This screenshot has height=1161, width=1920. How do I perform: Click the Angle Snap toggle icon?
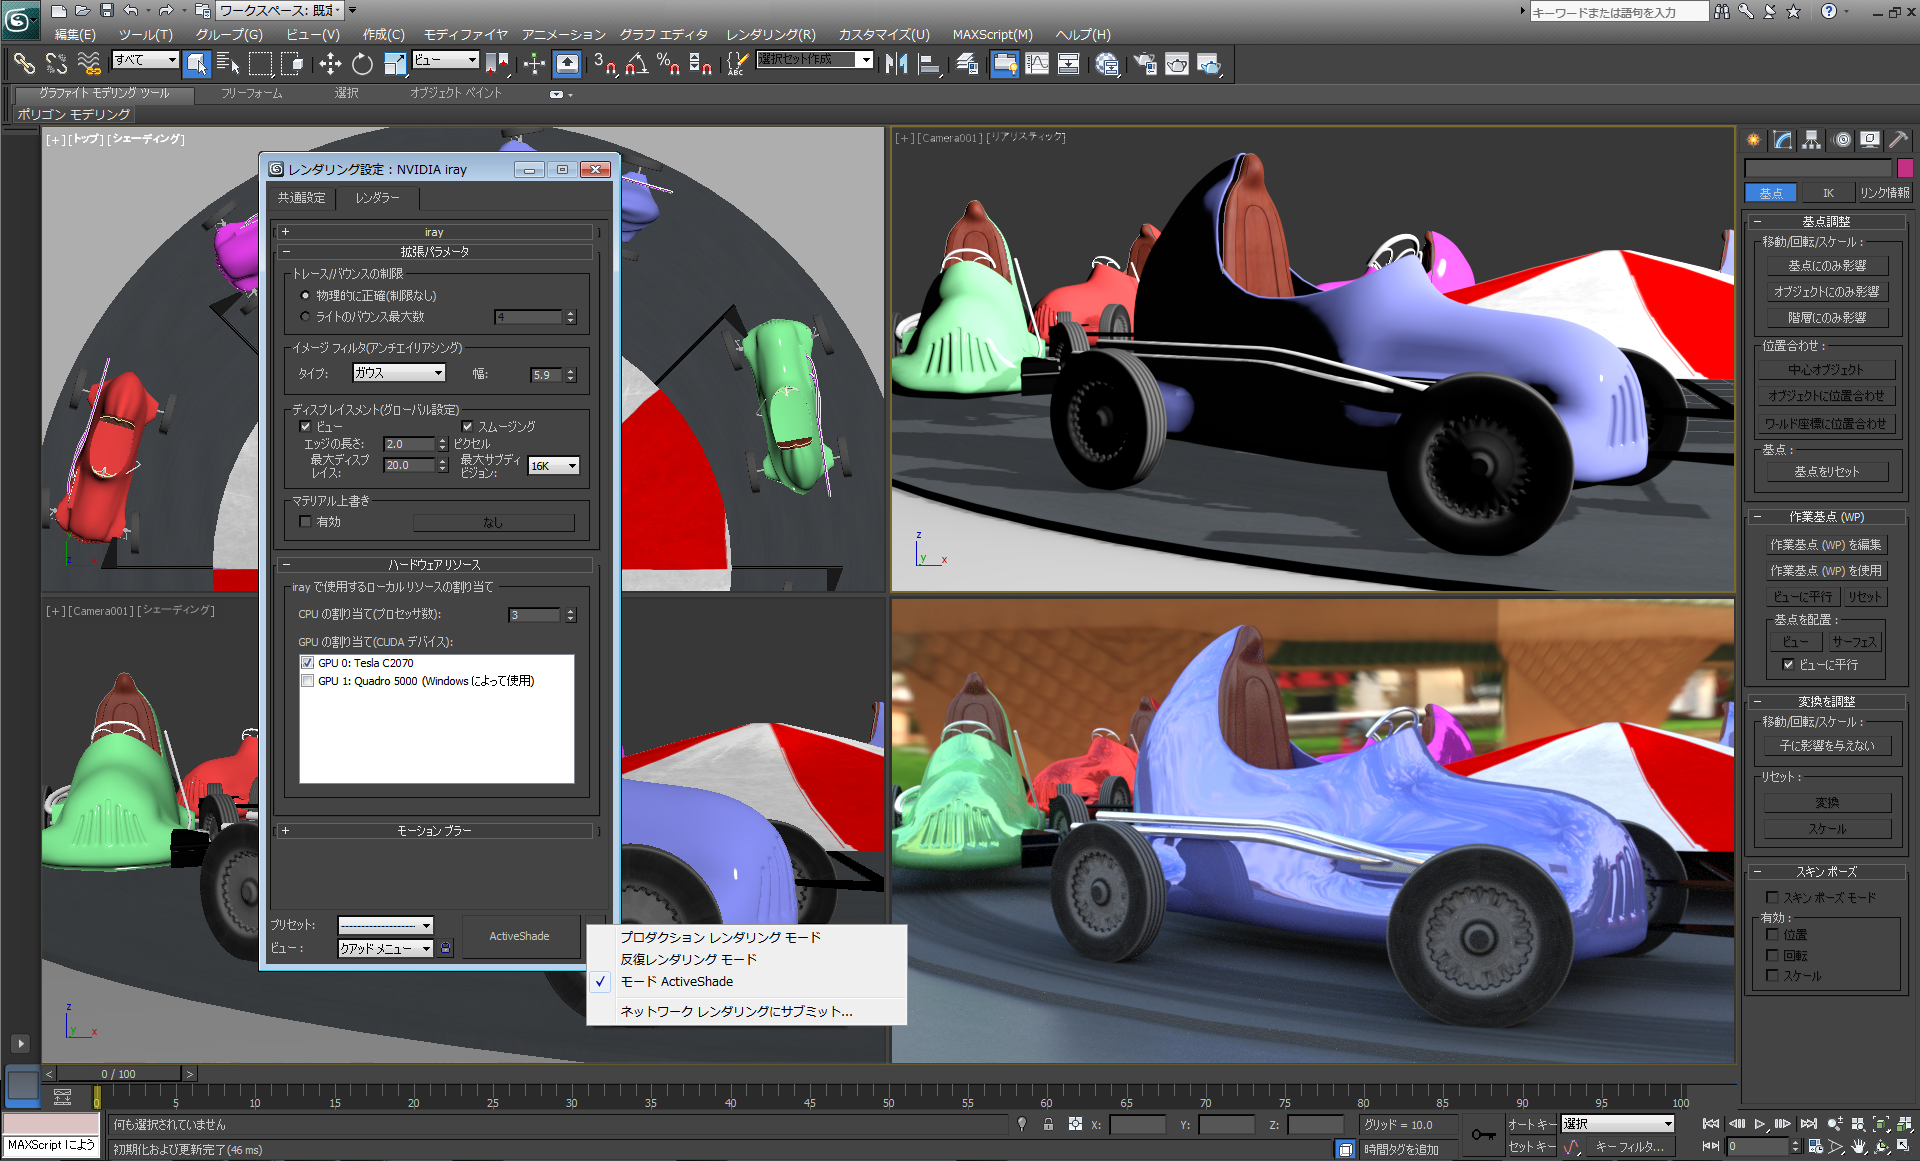point(637,64)
